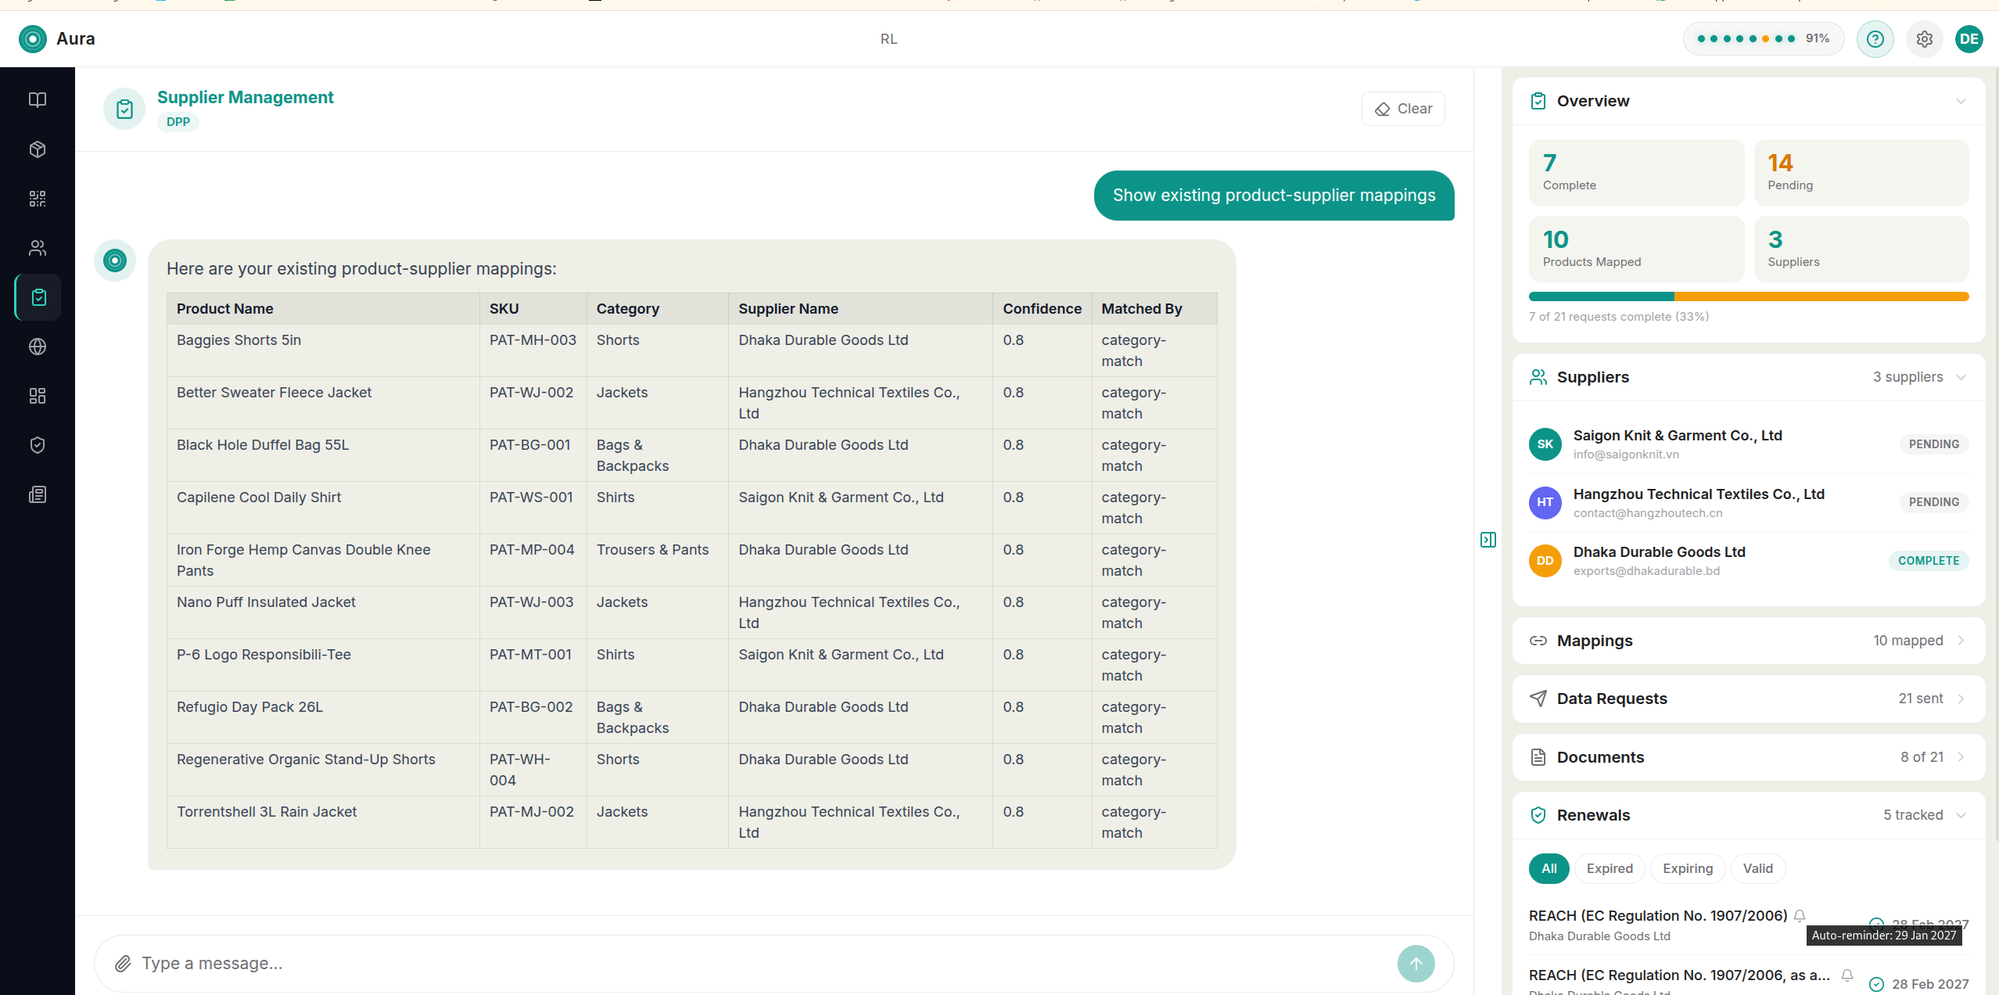Screen dimensions: 1999x995
Task: Open the people icon in sidebar
Action: [x=37, y=248]
